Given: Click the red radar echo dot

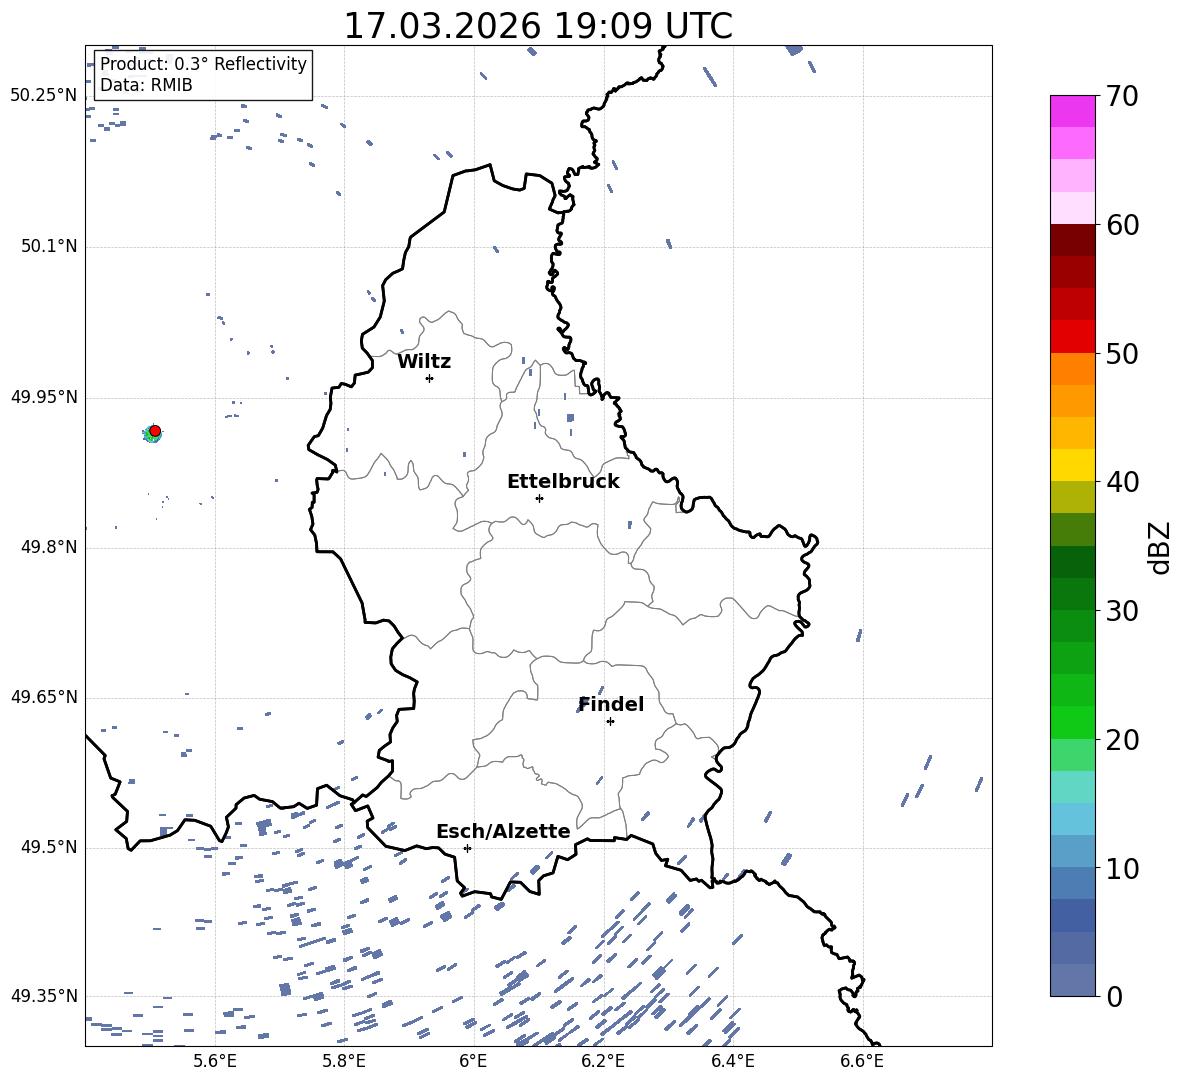Looking at the screenshot, I should [155, 431].
